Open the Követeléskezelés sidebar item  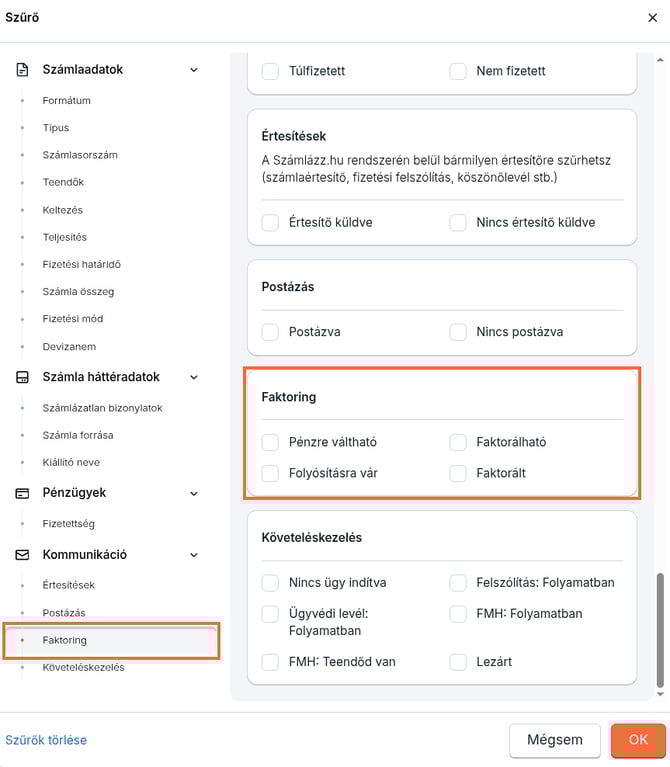83,667
